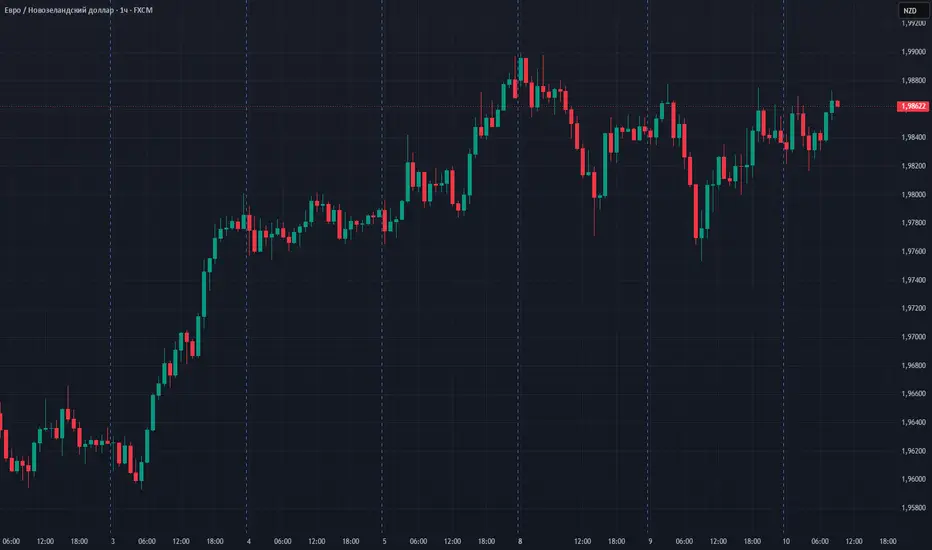Click the last red candle at the chart's right end
The image size is (932, 550).
[837, 104]
